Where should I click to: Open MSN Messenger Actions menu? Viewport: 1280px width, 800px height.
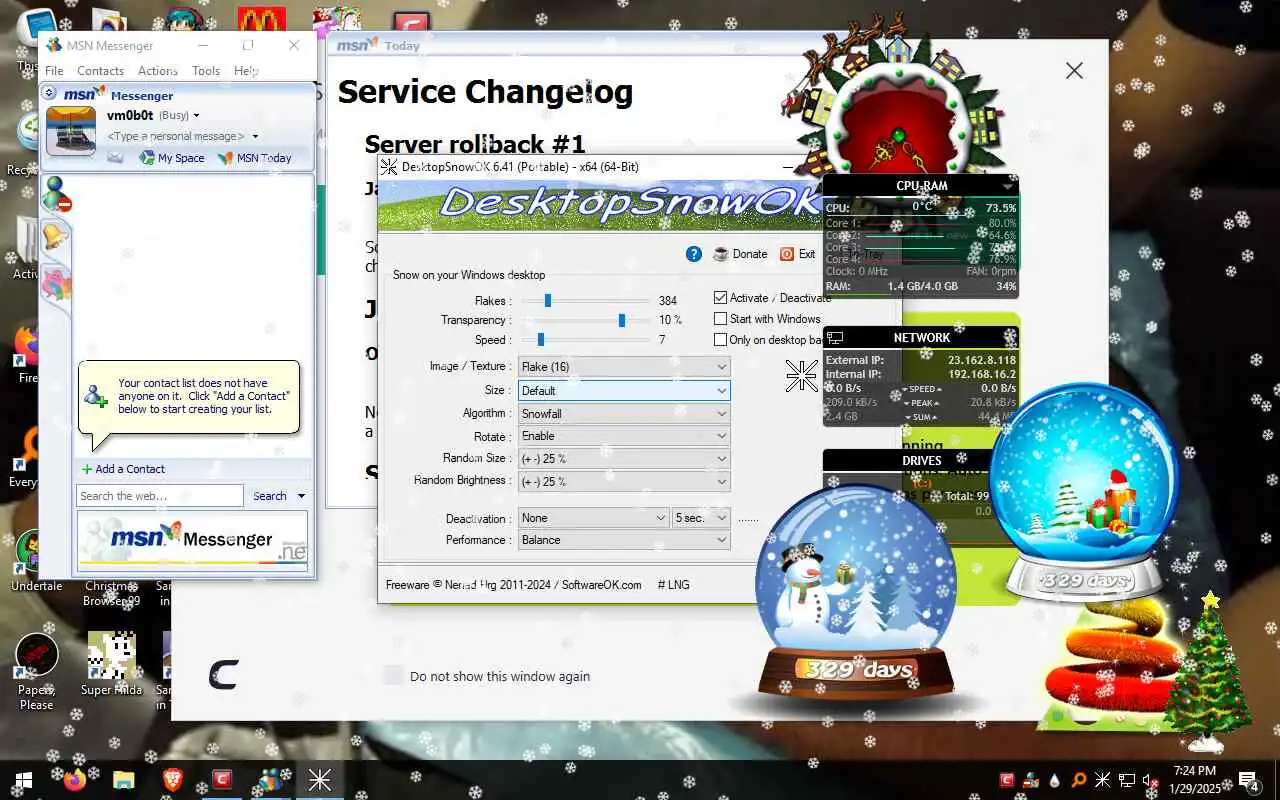(x=158, y=71)
